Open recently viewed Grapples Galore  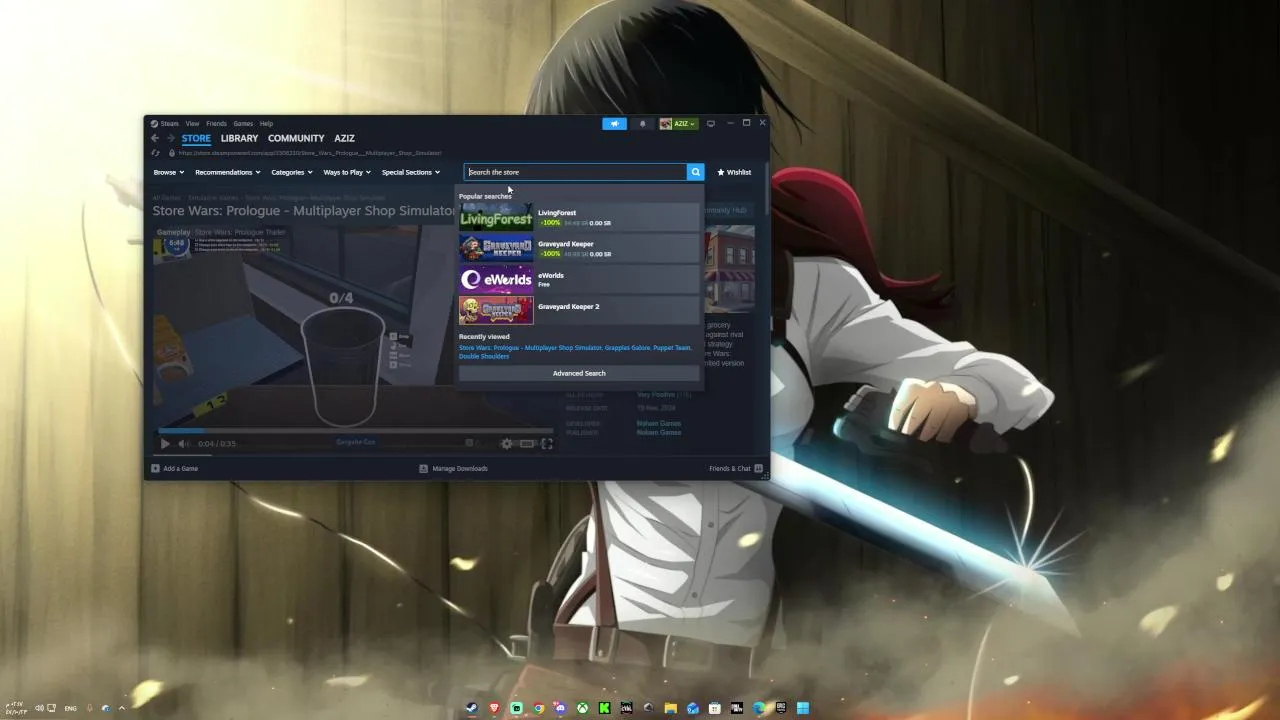[627, 348]
